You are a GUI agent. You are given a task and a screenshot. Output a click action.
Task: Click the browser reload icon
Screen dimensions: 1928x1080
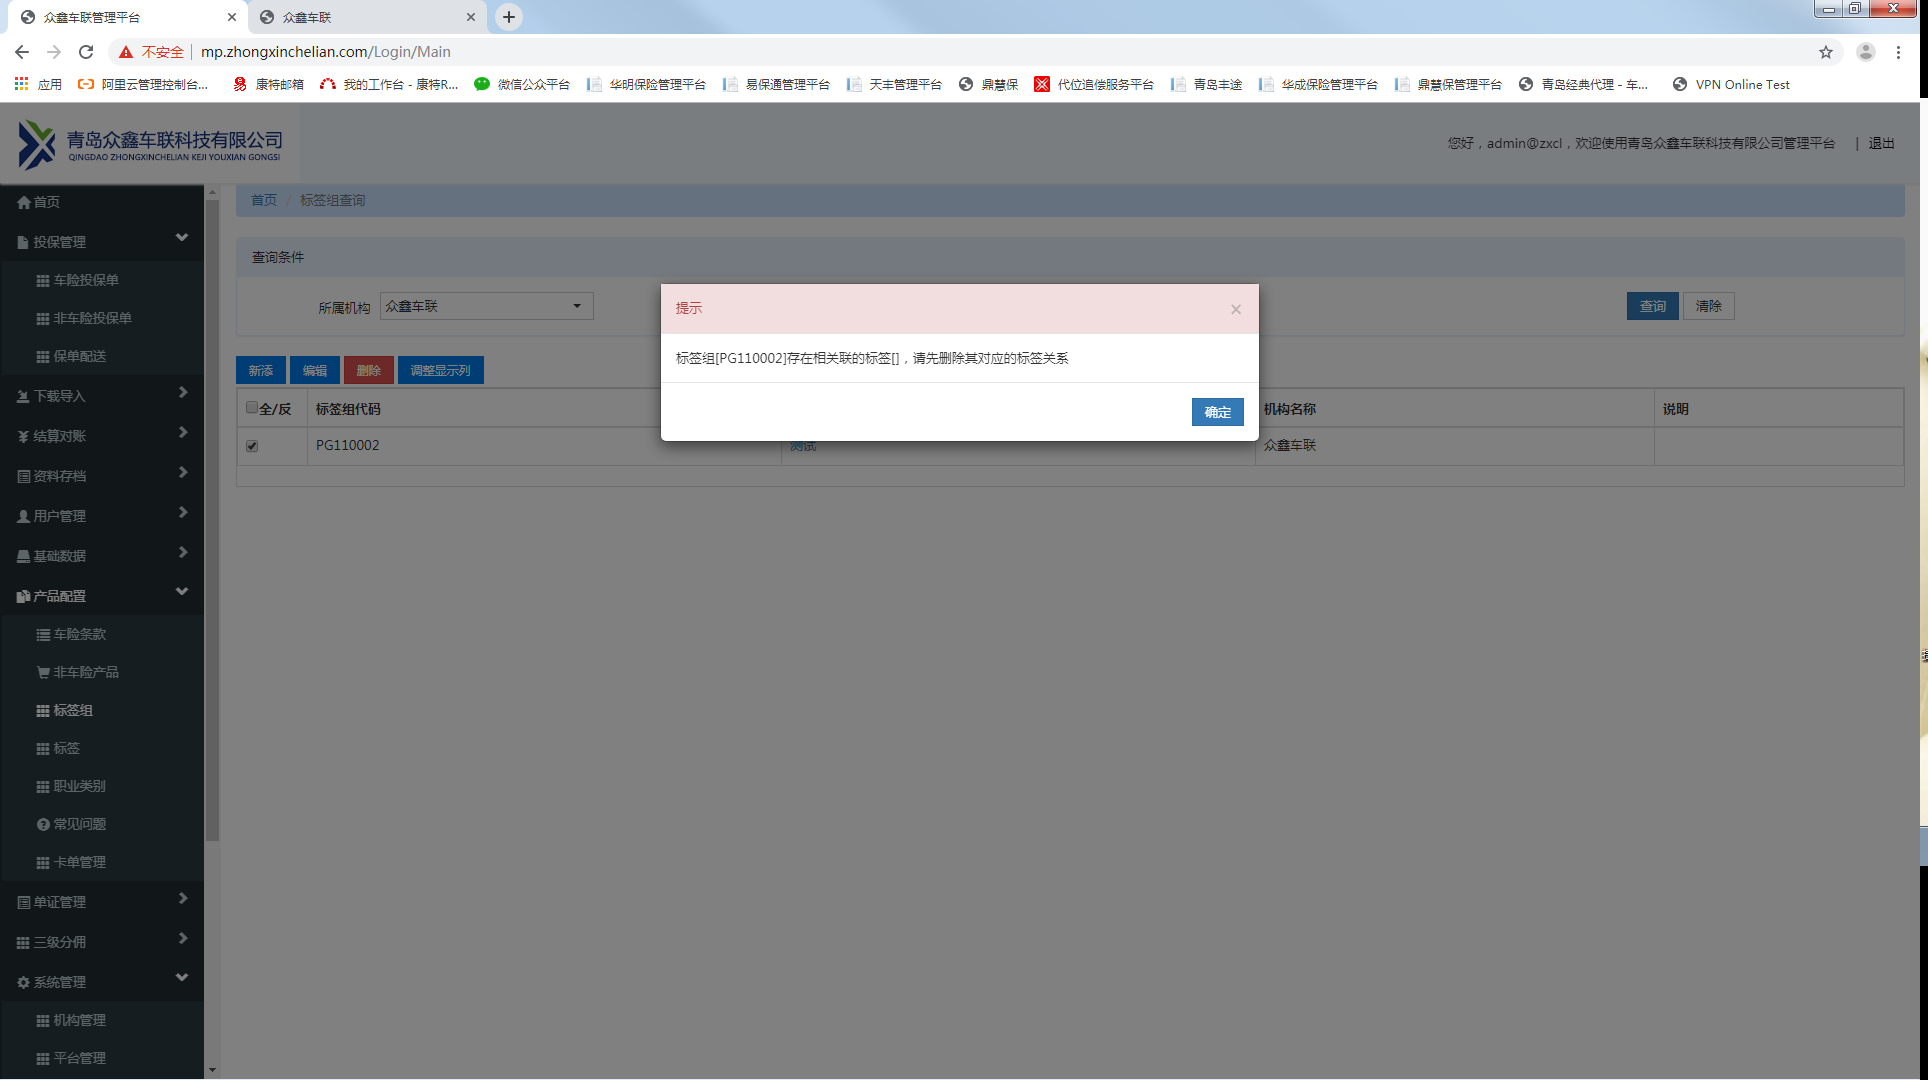pos(86,52)
